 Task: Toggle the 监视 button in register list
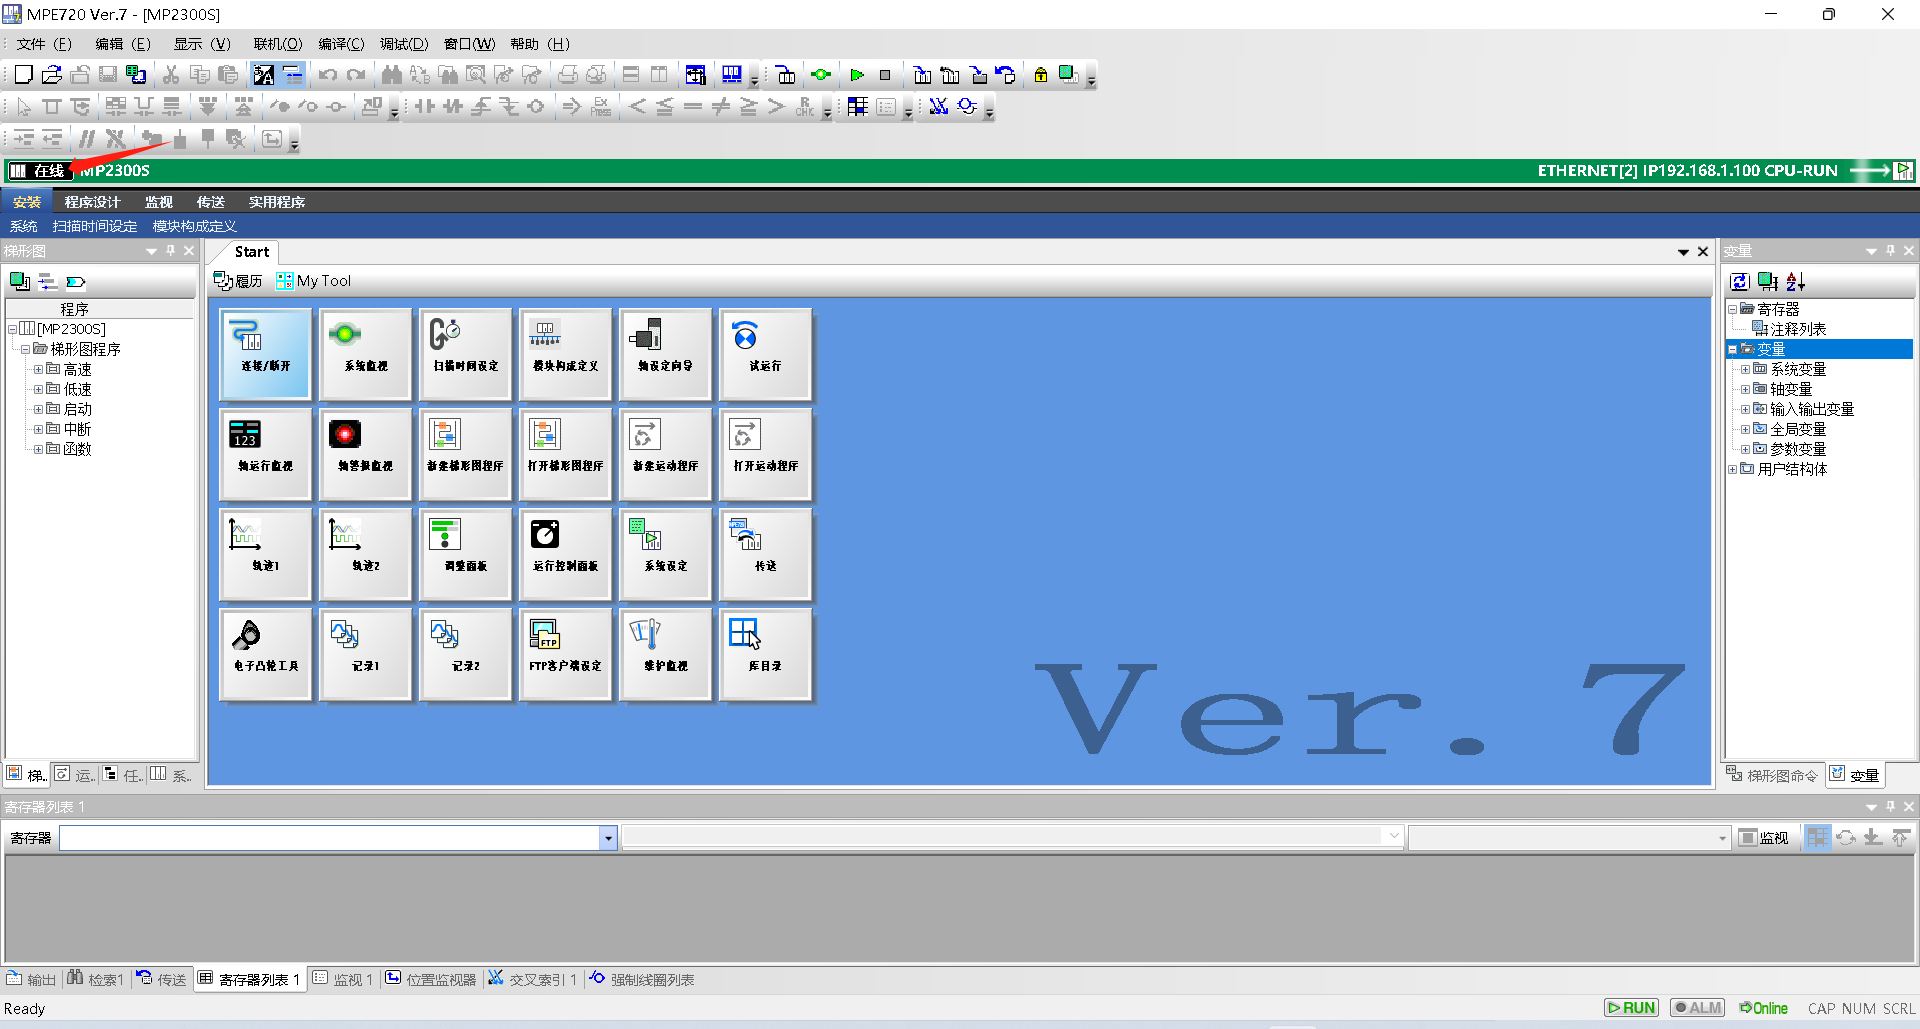click(1764, 838)
